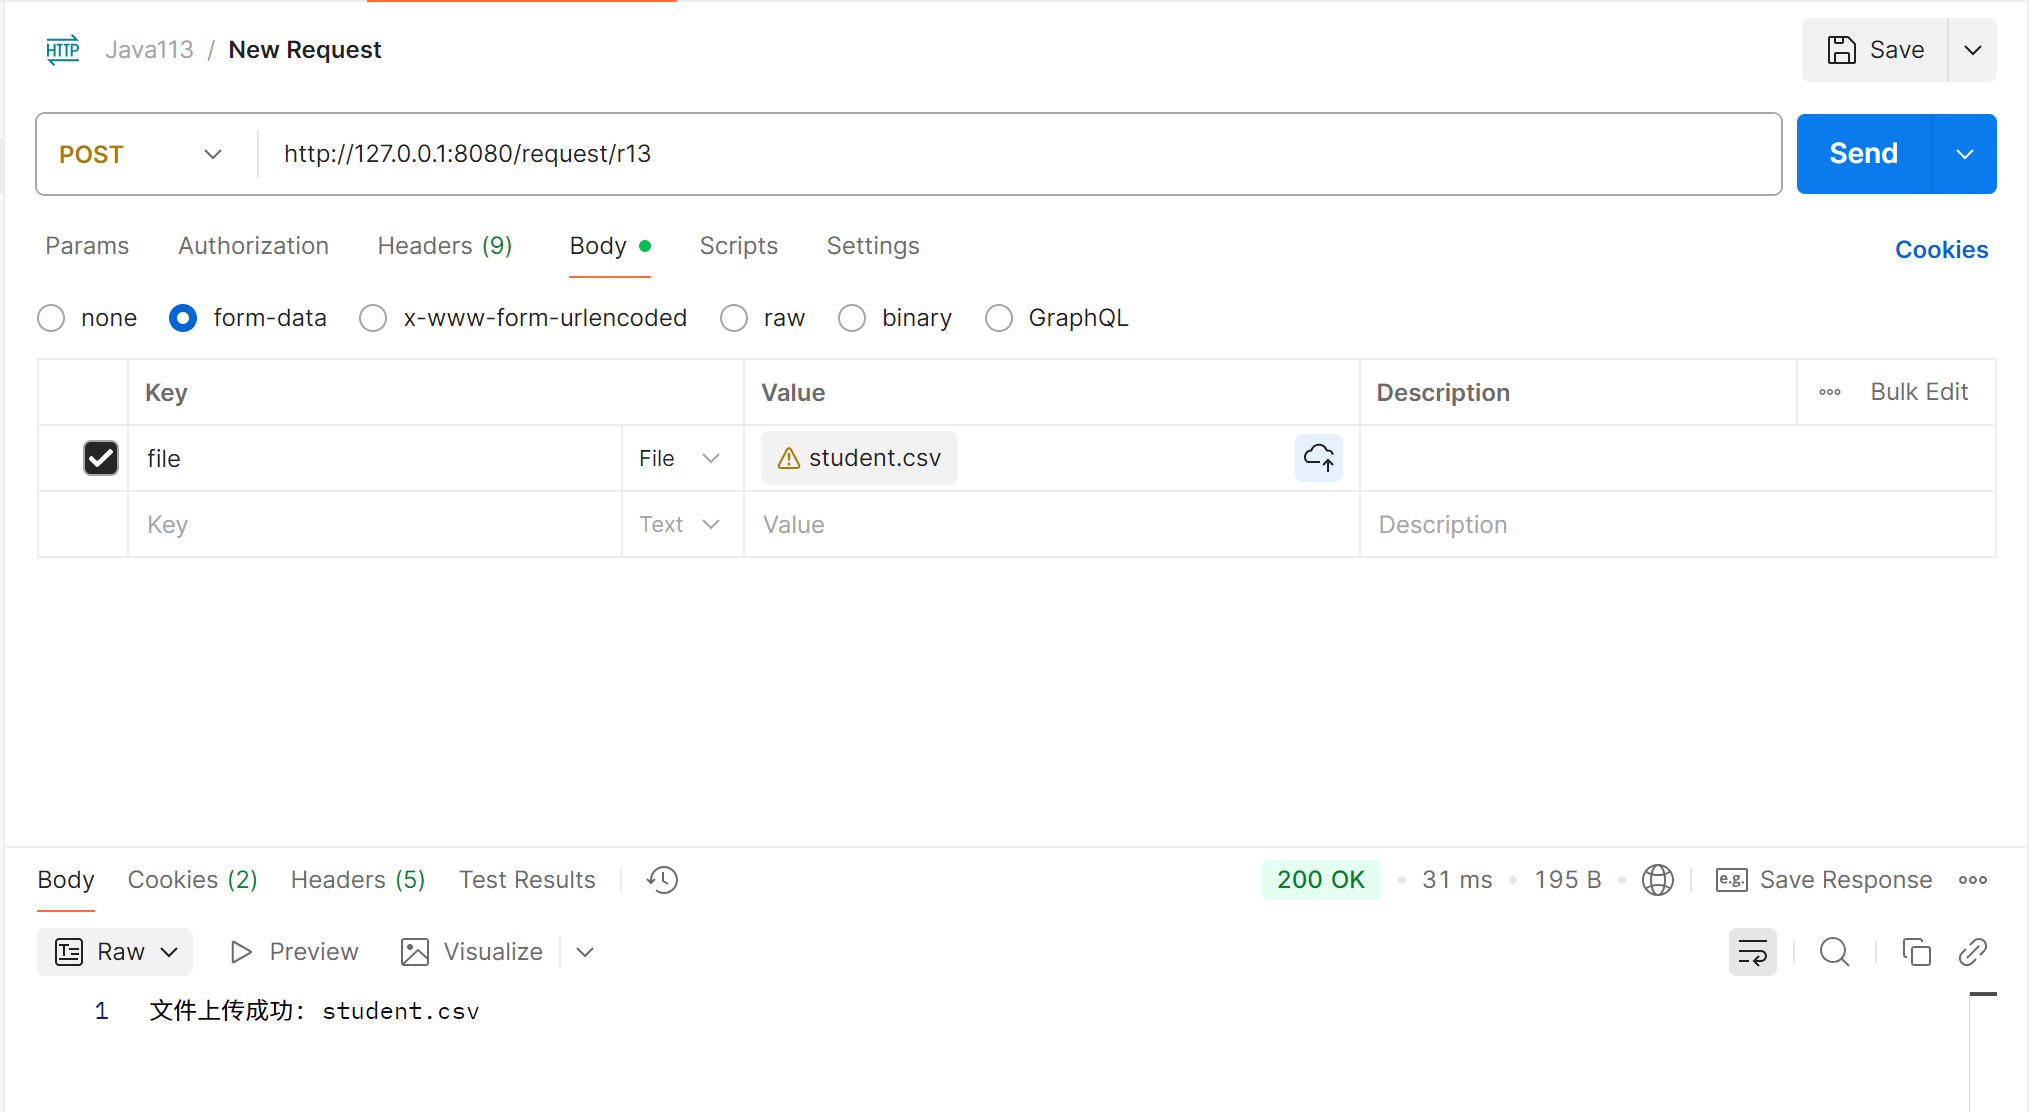Copy the response body icon
This screenshot has width=2034, height=1112.
[1916, 952]
